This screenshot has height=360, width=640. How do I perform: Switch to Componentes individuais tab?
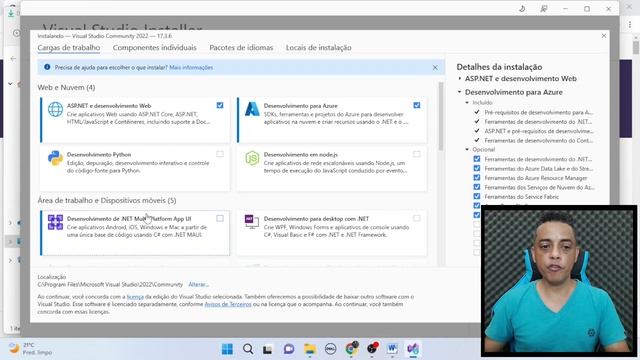click(155, 48)
